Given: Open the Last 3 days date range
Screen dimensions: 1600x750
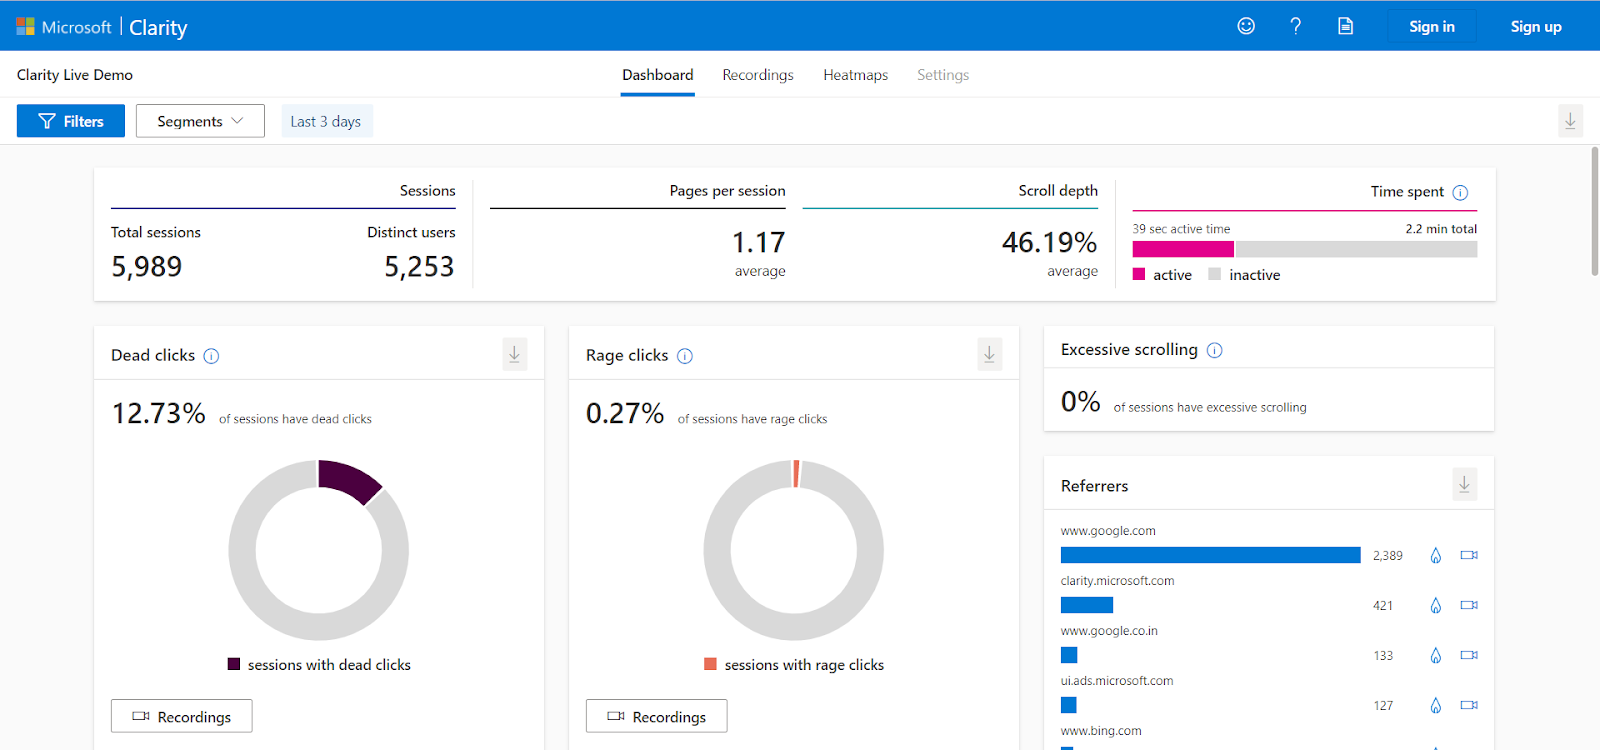Looking at the screenshot, I should tap(326, 121).
